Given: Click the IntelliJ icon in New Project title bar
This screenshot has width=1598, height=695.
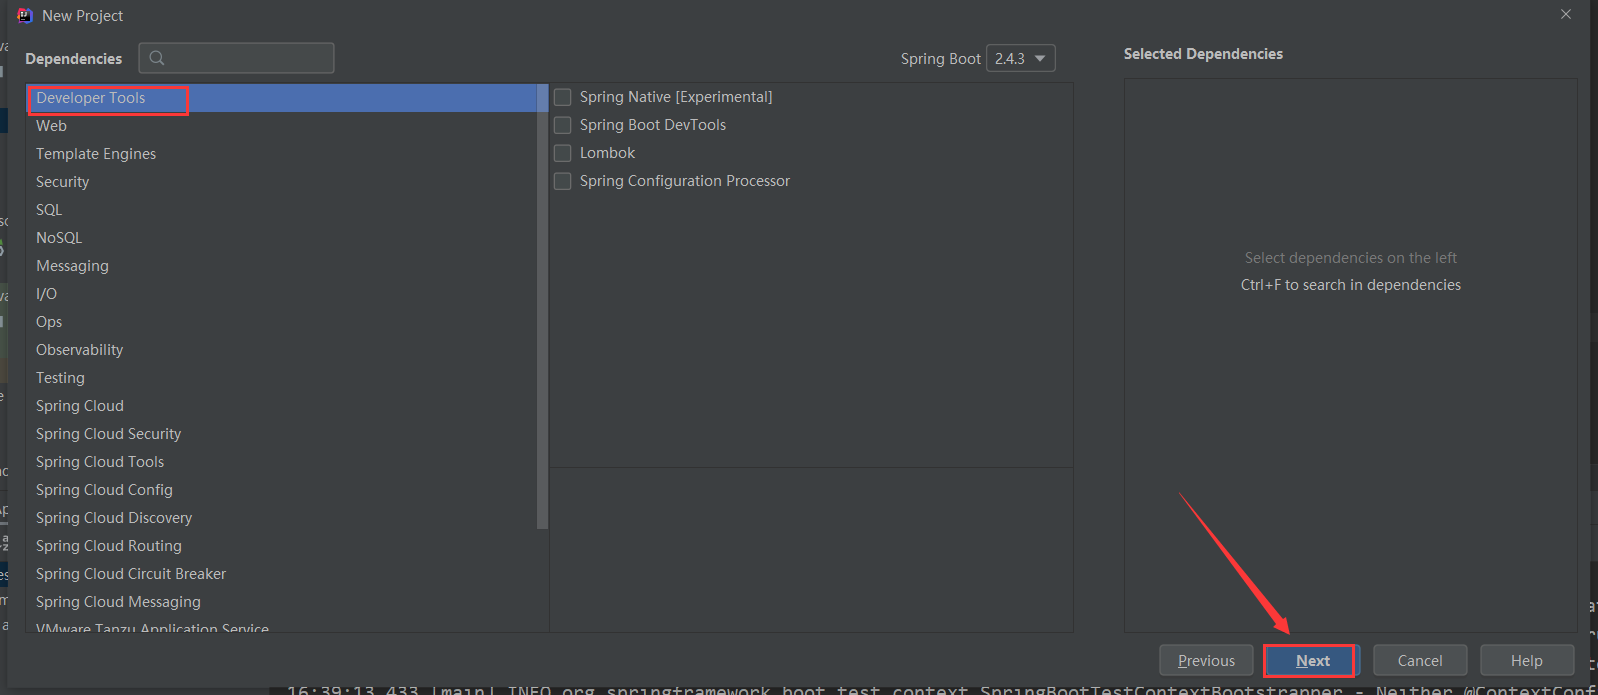Looking at the screenshot, I should click(x=25, y=15).
